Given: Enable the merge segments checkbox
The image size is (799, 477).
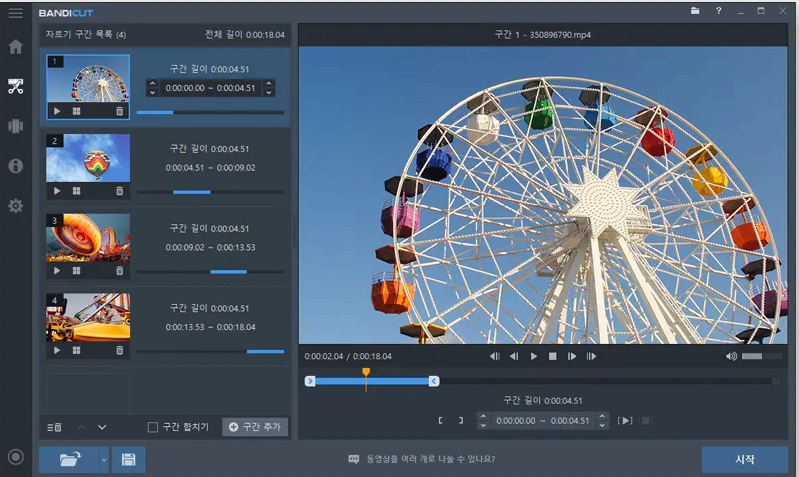Looking at the screenshot, I should (152, 427).
